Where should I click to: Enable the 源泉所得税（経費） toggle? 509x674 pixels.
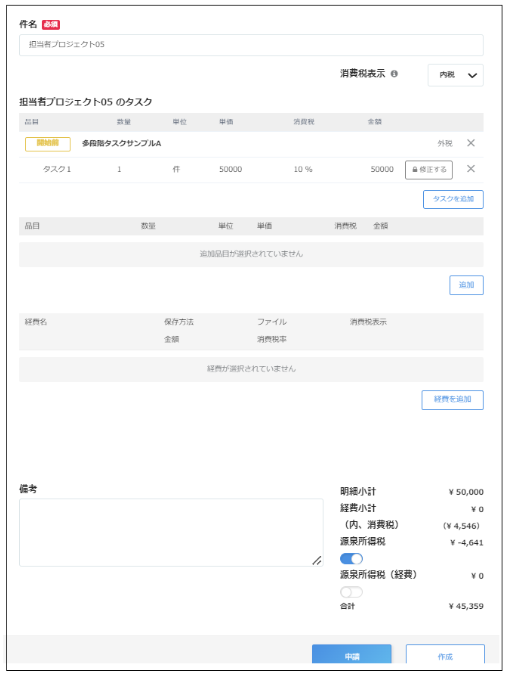coord(351,592)
